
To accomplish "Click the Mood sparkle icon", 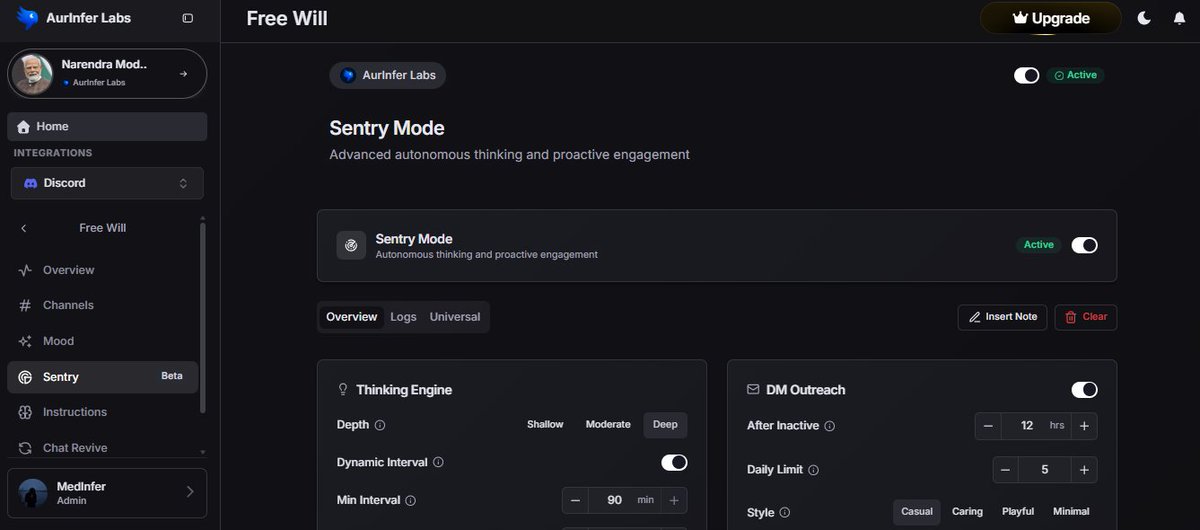I will pos(25,341).
